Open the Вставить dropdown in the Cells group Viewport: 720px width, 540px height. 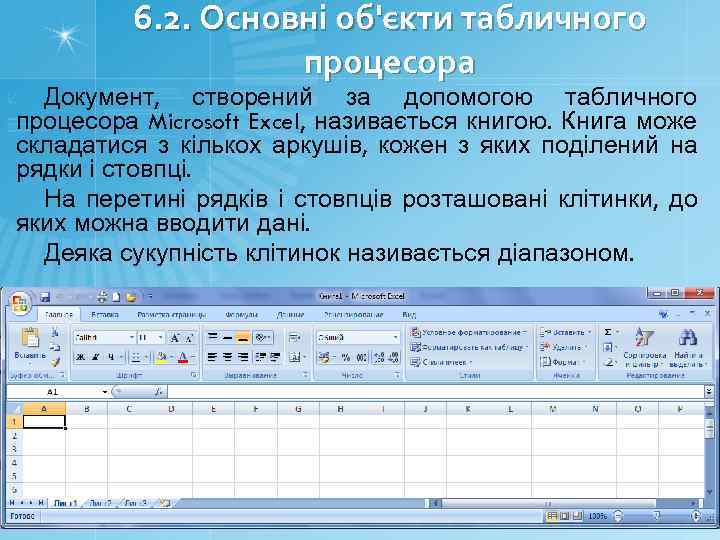[x=566, y=332]
